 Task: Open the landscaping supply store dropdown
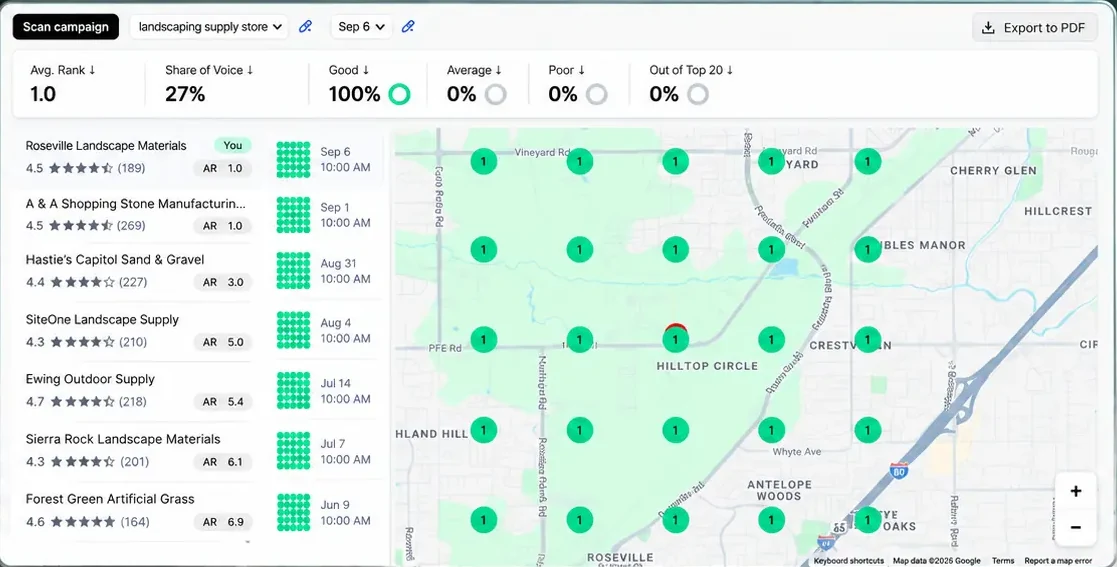(209, 27)
